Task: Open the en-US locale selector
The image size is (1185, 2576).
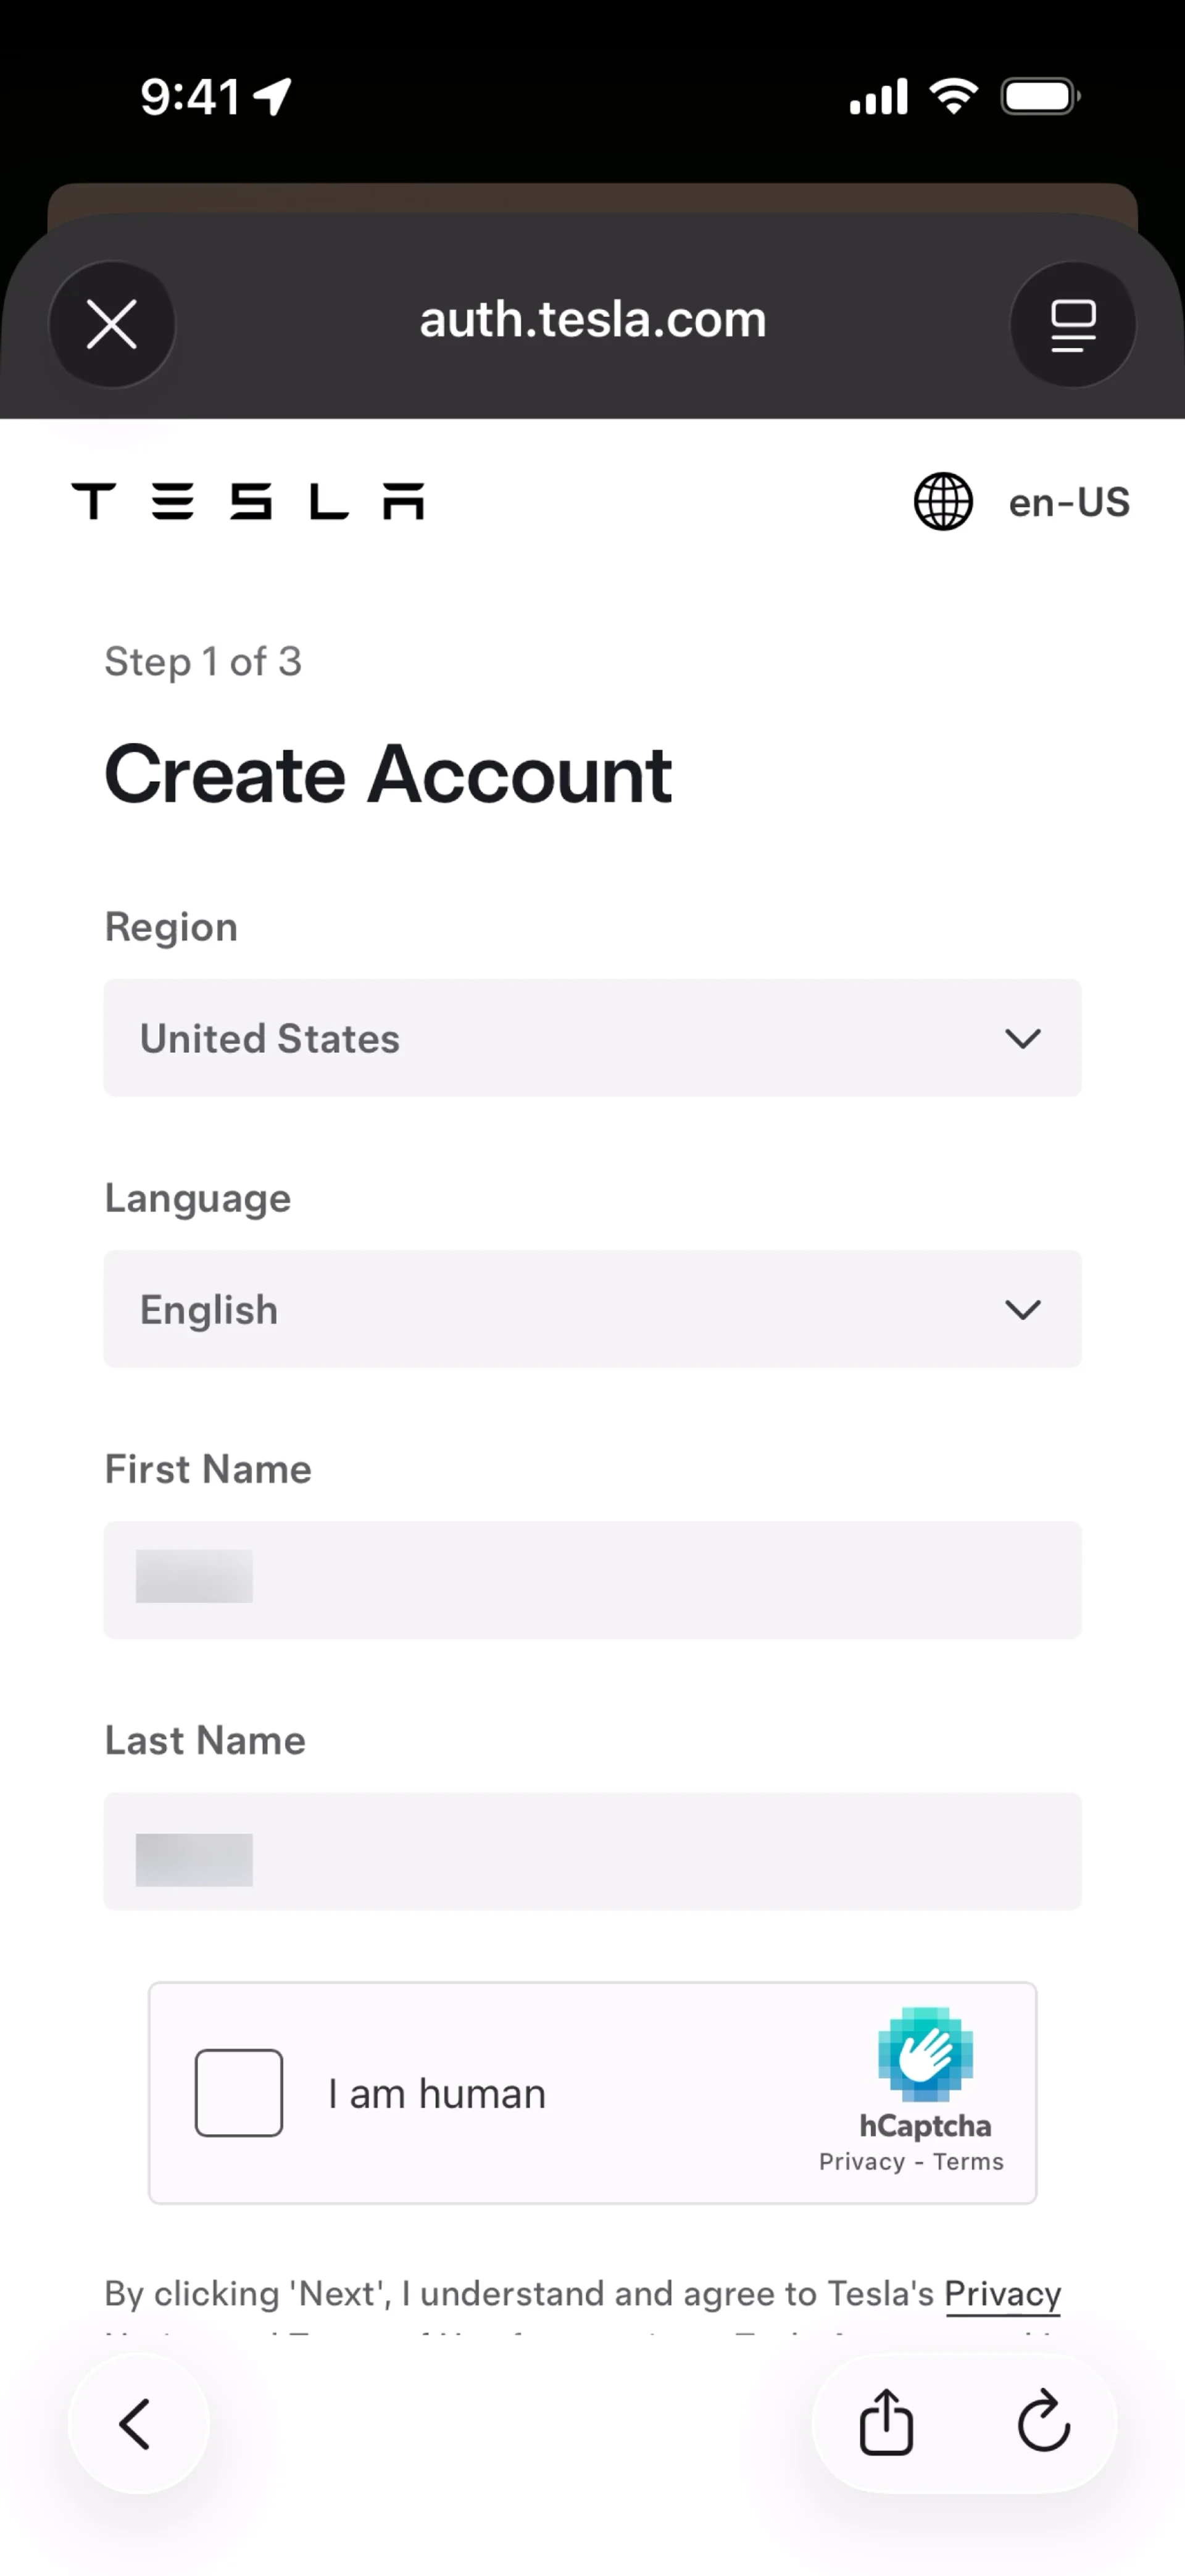Action: coord(1068,502)
